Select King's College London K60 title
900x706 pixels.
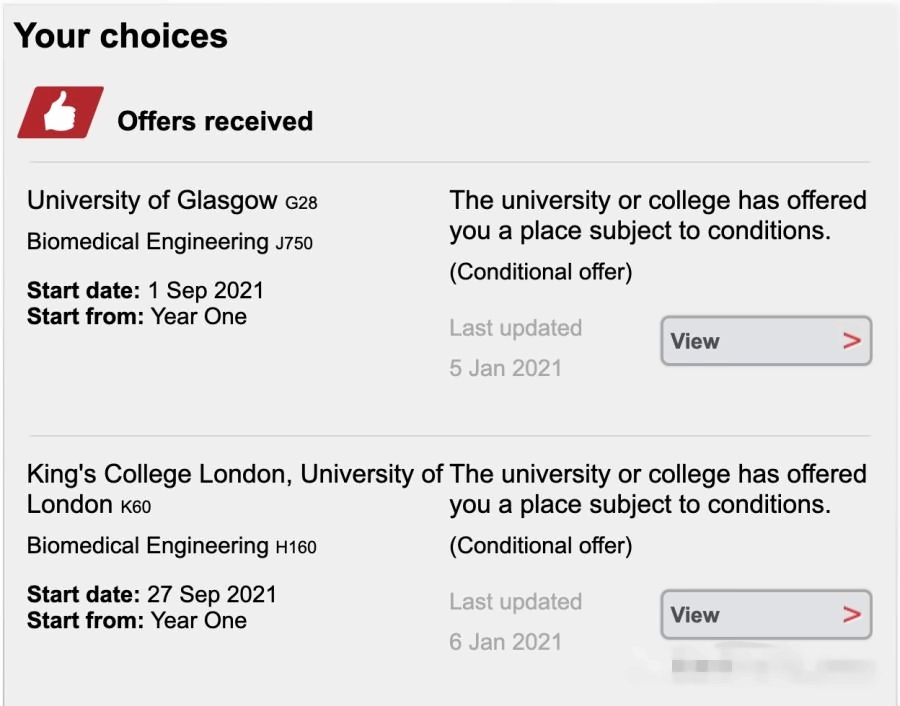coord(234,490)
